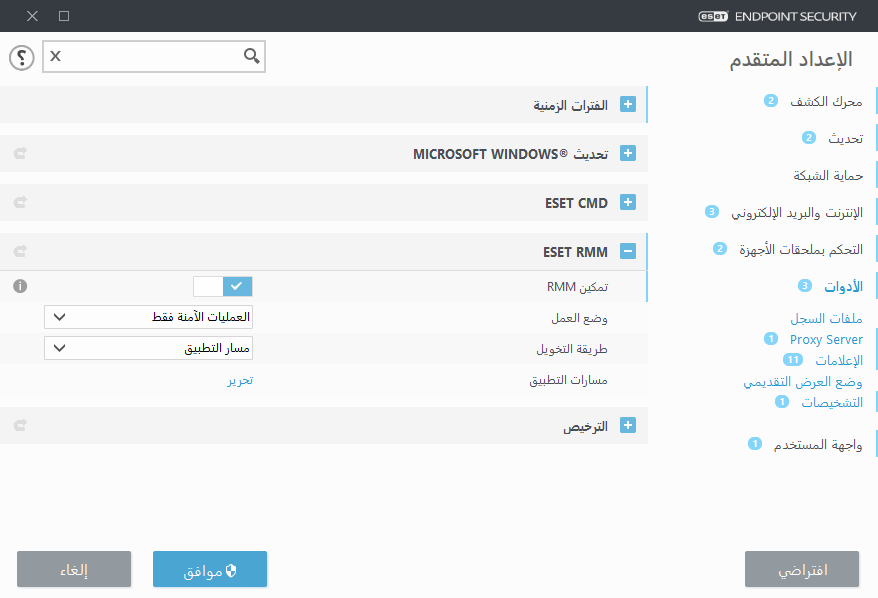Revert Microsoft Windows update section arrow
878x598 pixels.
tap(21, 153)
